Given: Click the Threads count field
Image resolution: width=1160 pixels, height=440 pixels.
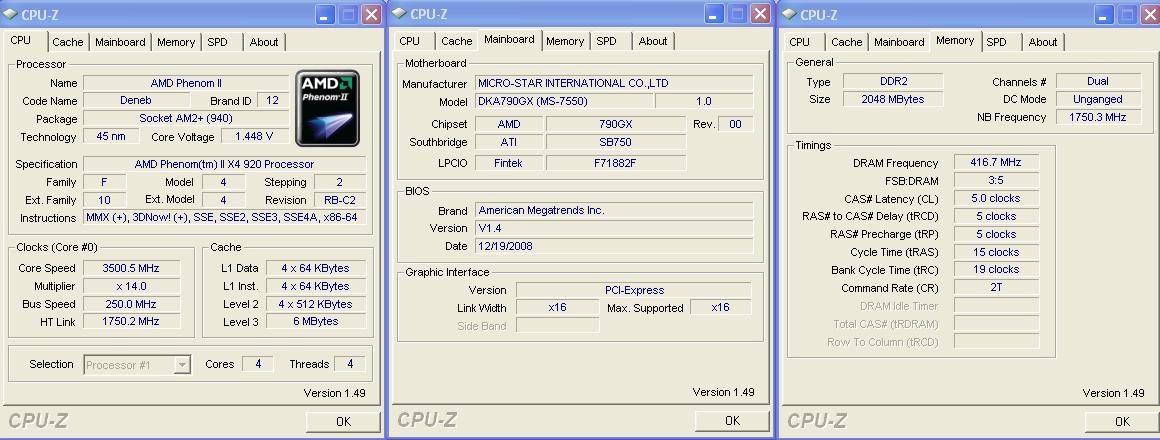Looking at the screenshot, I should pyautogui.click(x=350, y=364).
